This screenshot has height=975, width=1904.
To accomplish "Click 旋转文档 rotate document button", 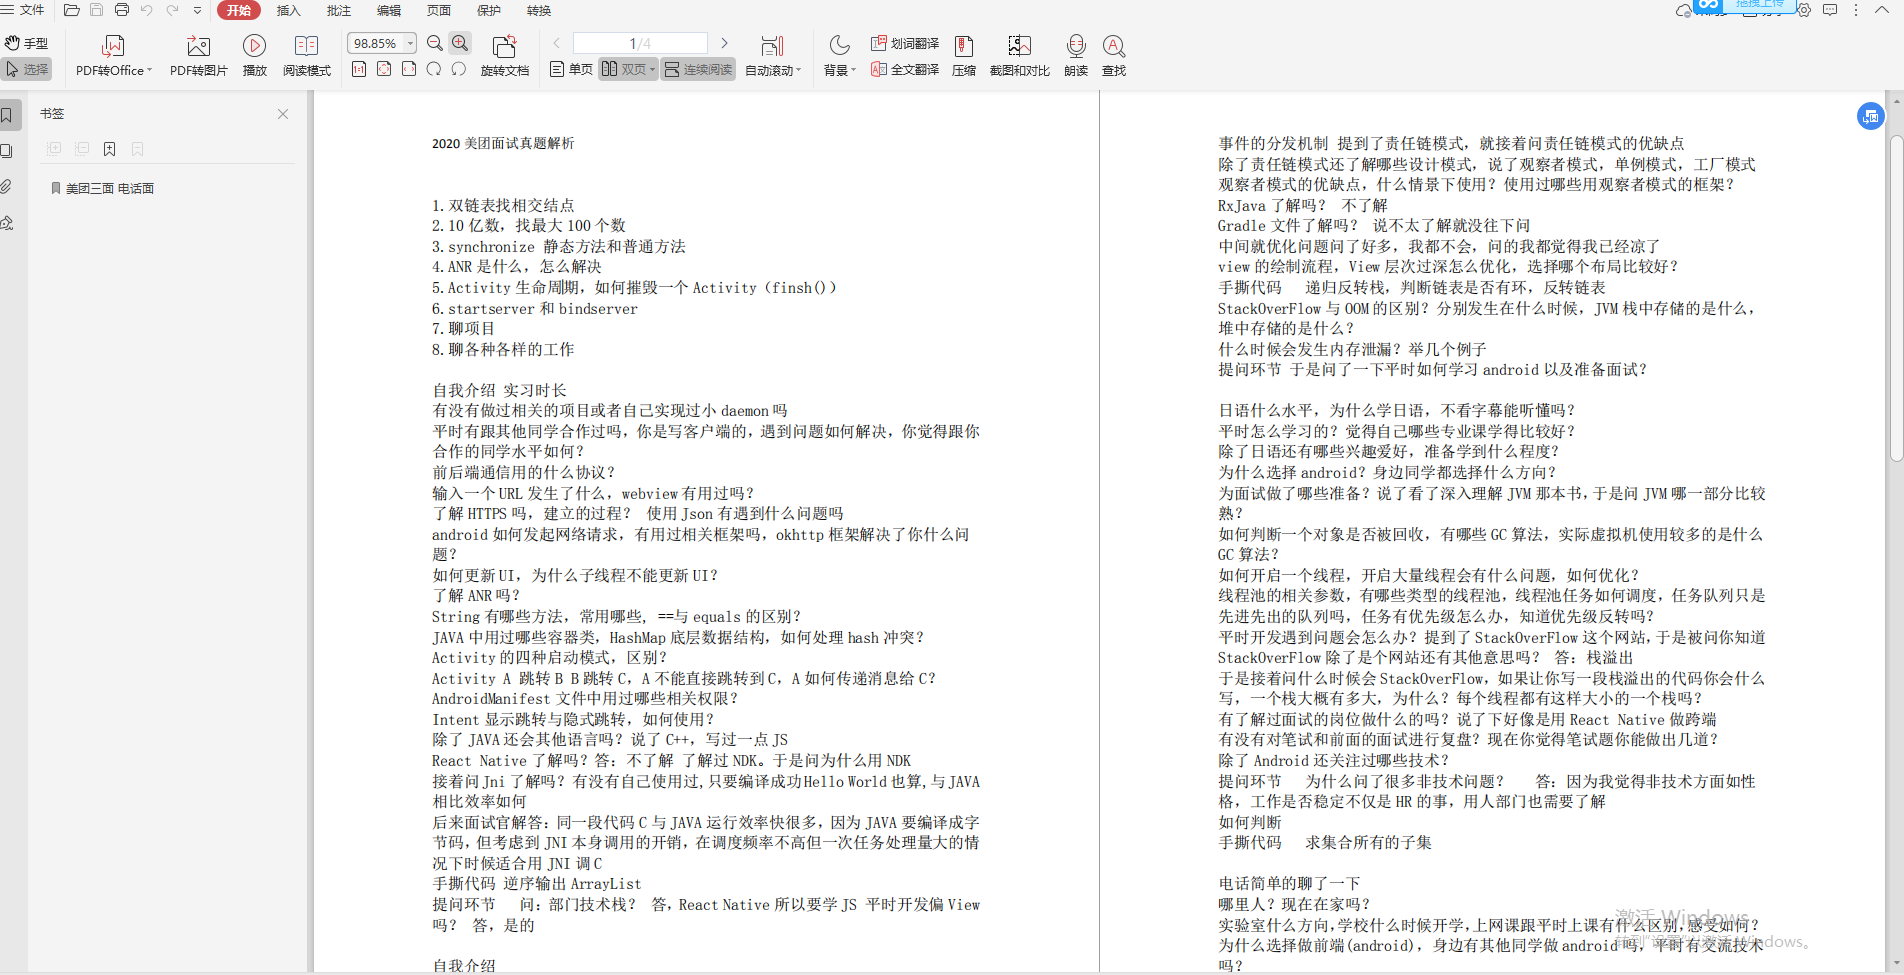I will point(505,56).
